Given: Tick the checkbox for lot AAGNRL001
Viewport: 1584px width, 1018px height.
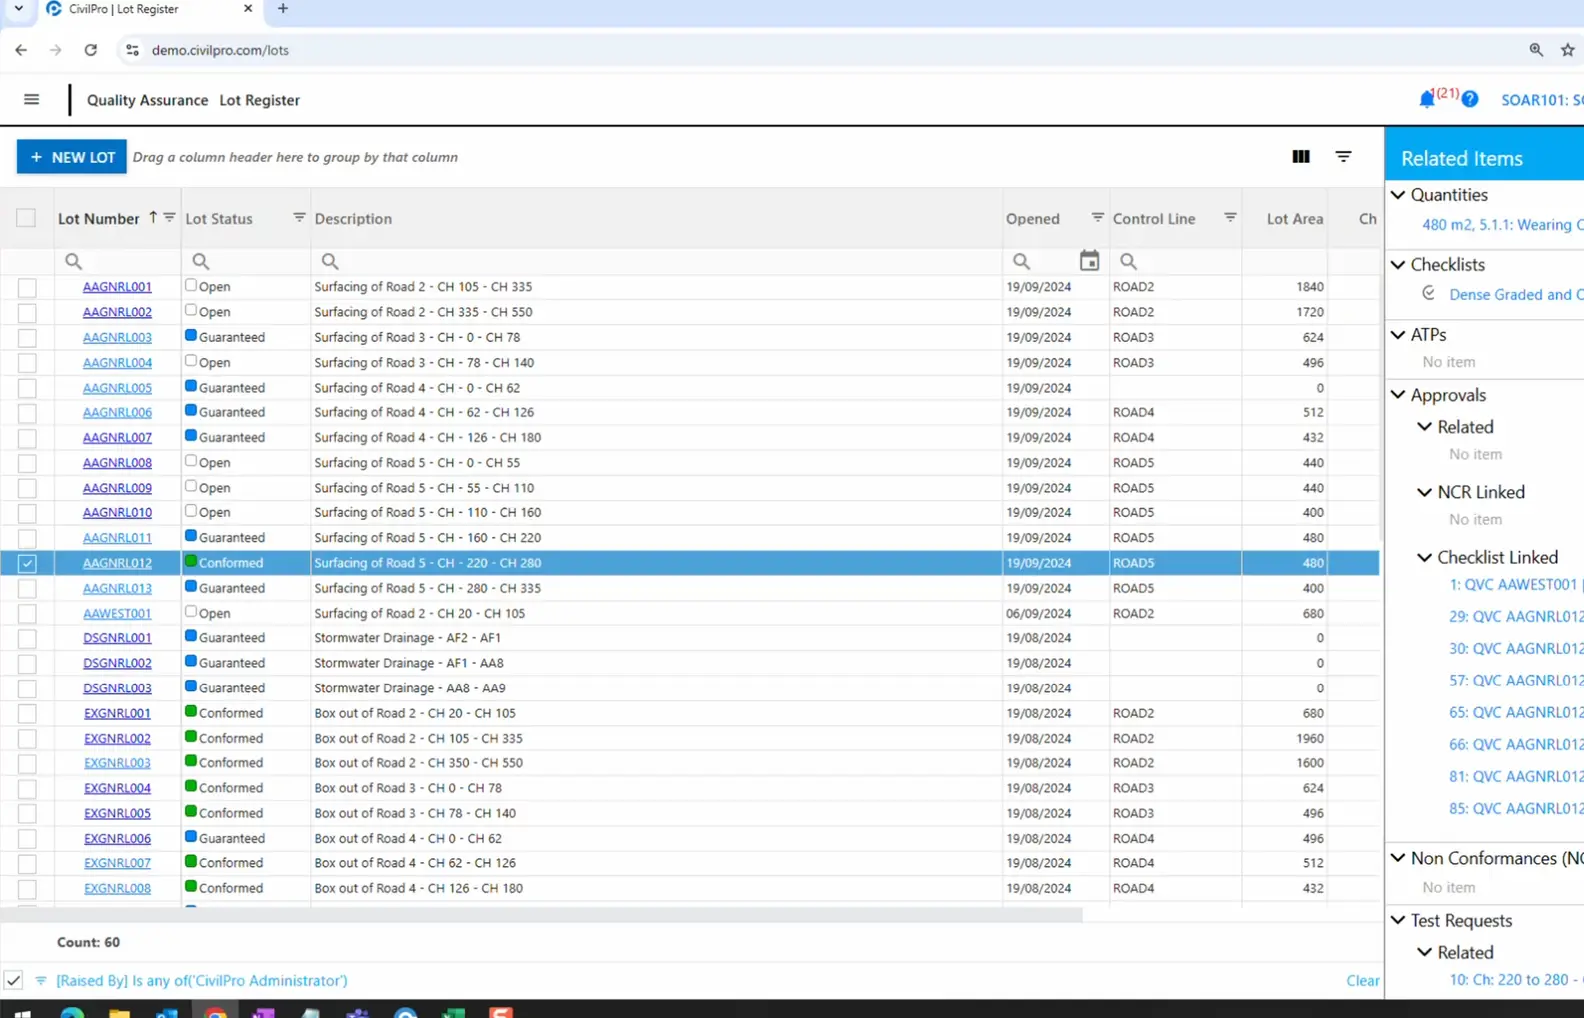Looking at the screenshot, I should coord(27,287).
